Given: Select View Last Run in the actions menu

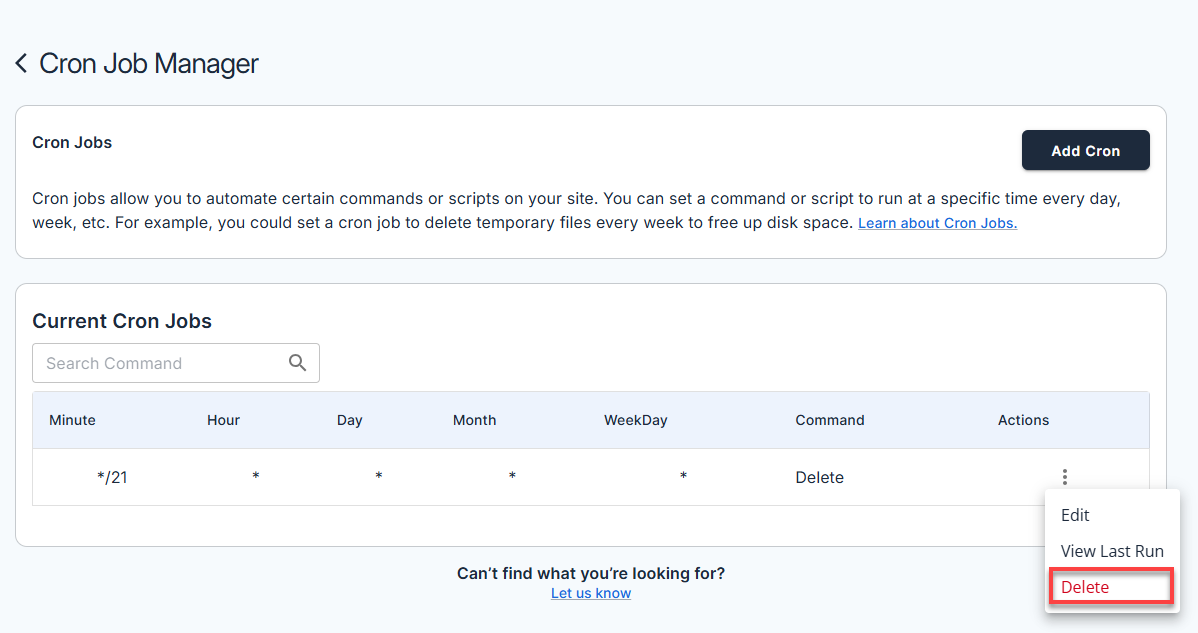Looking at the screenshot, I should tap(1111, 551).
